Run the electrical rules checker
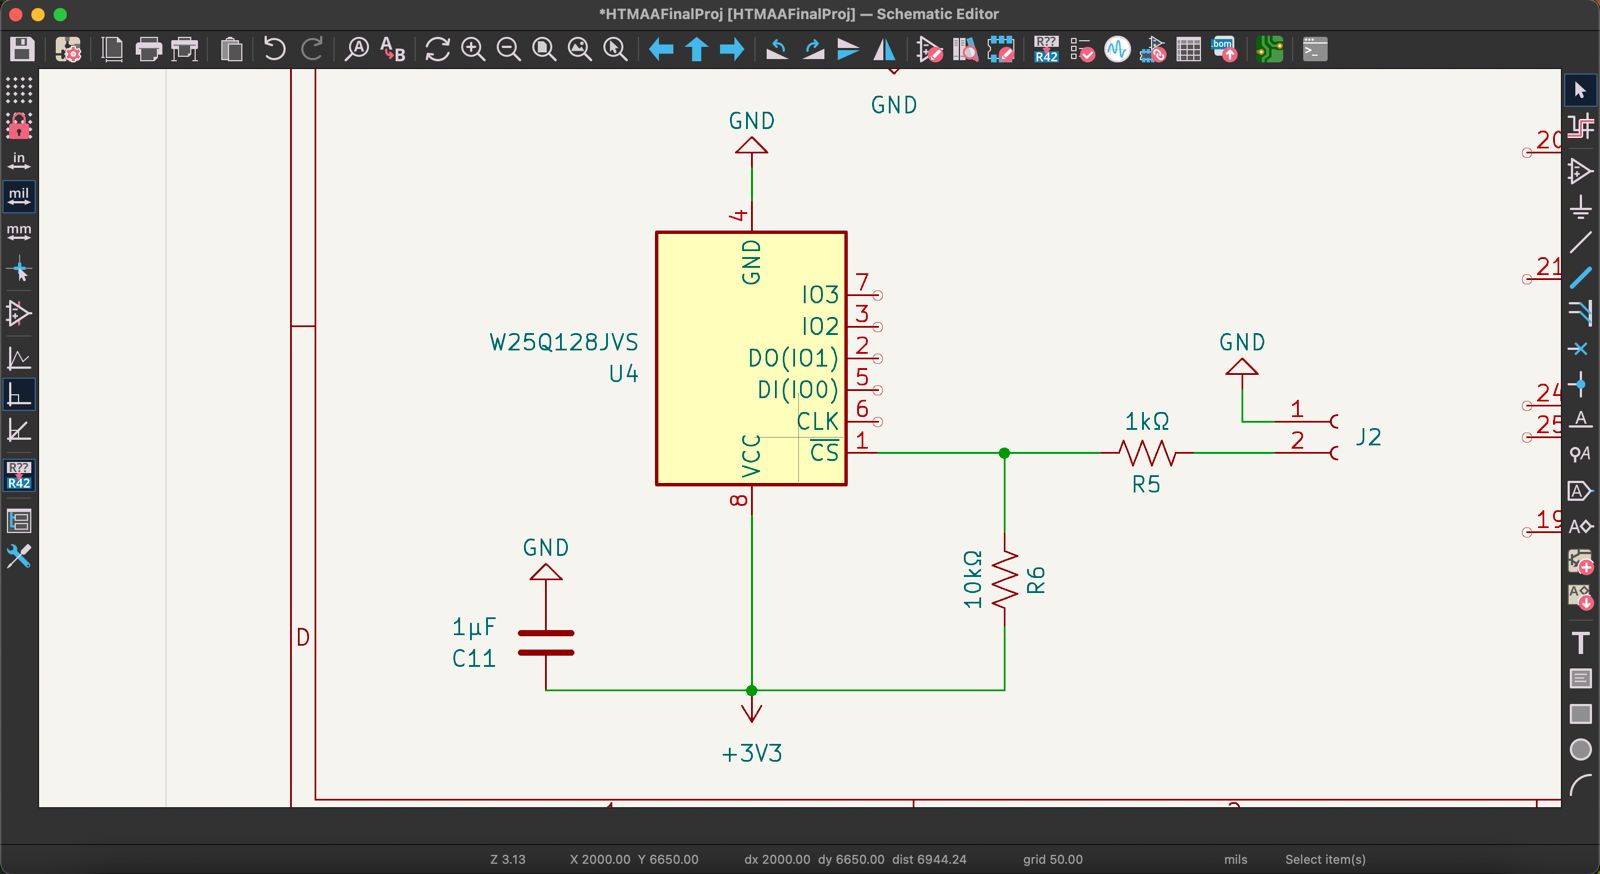Screen dimensions: 1600x874 coord(1082,49)
